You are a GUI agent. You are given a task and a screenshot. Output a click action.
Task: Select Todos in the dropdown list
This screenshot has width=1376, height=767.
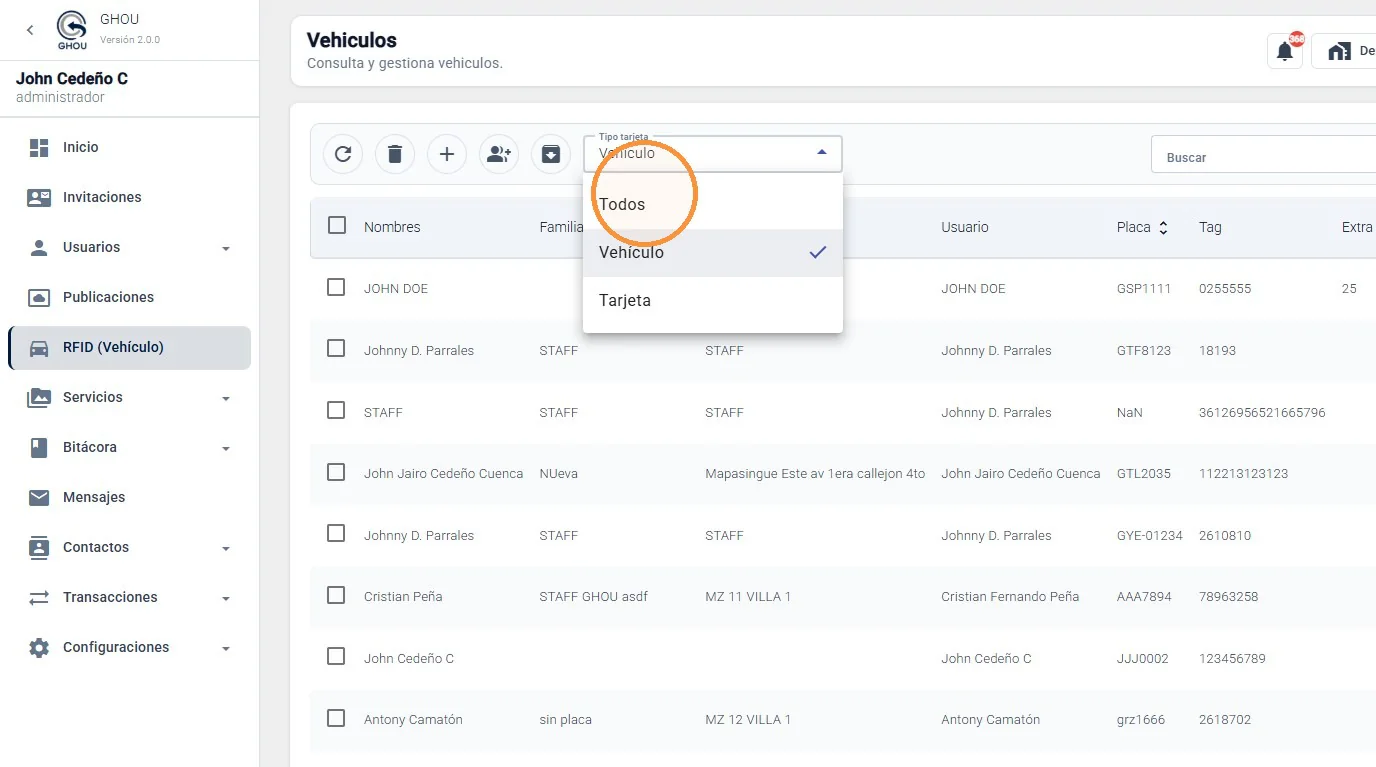click(713, 204)
